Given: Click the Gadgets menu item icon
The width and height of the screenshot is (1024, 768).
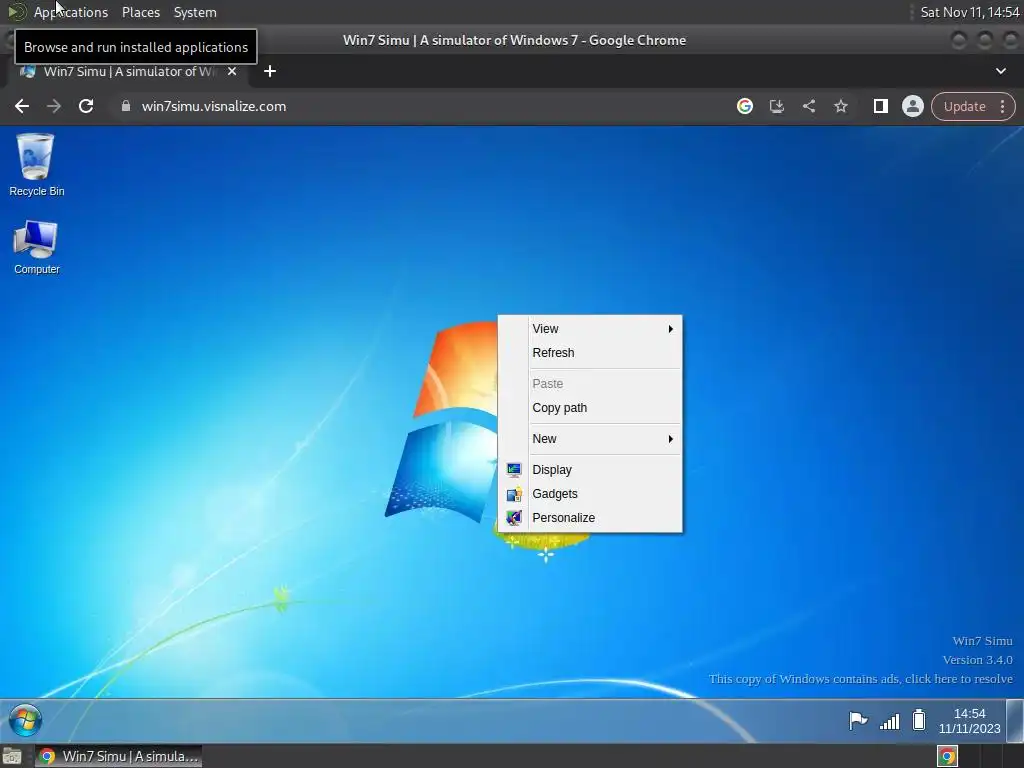Looking at the screenshot, I should pos(514,494).
